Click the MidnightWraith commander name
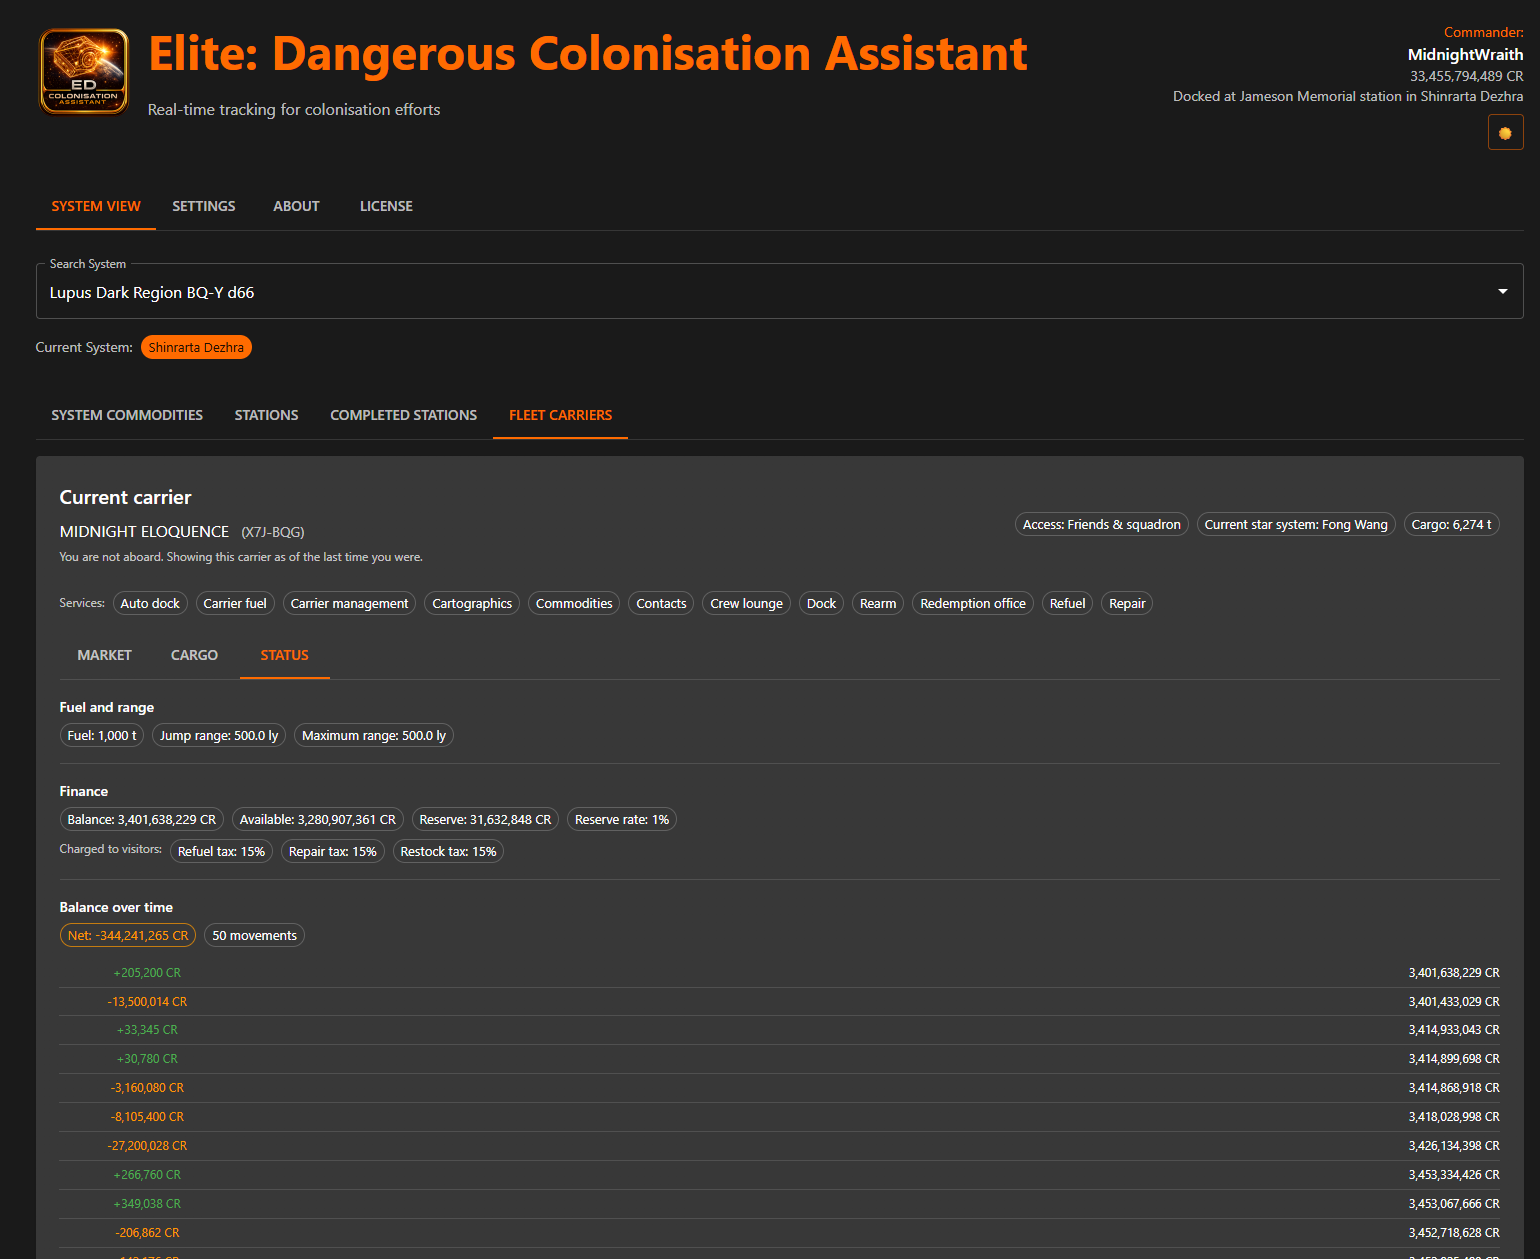Screen dimensions: 1540x1259 tap(1465, 55)
